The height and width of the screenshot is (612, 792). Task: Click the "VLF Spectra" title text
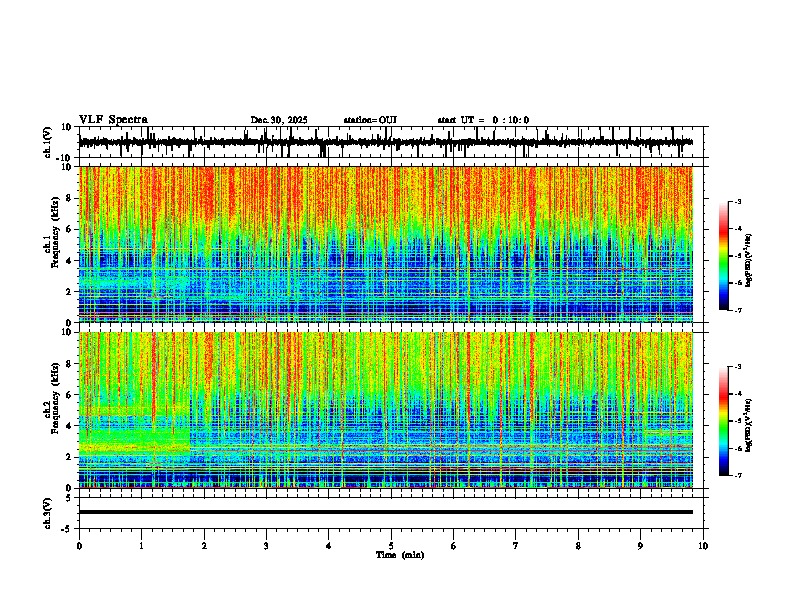pyautogui.click(x=113, y=120)
